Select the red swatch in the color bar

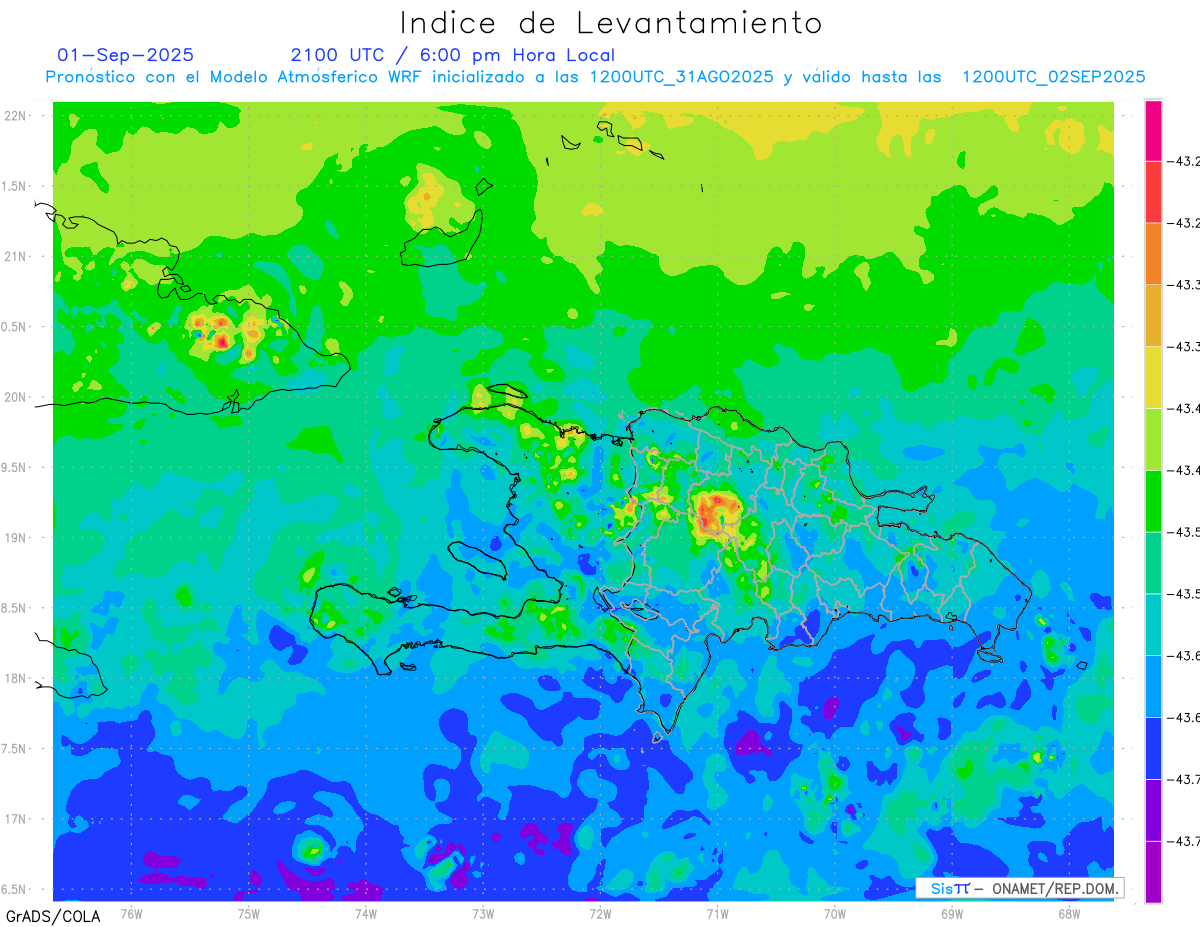(x=1153, y=192)
